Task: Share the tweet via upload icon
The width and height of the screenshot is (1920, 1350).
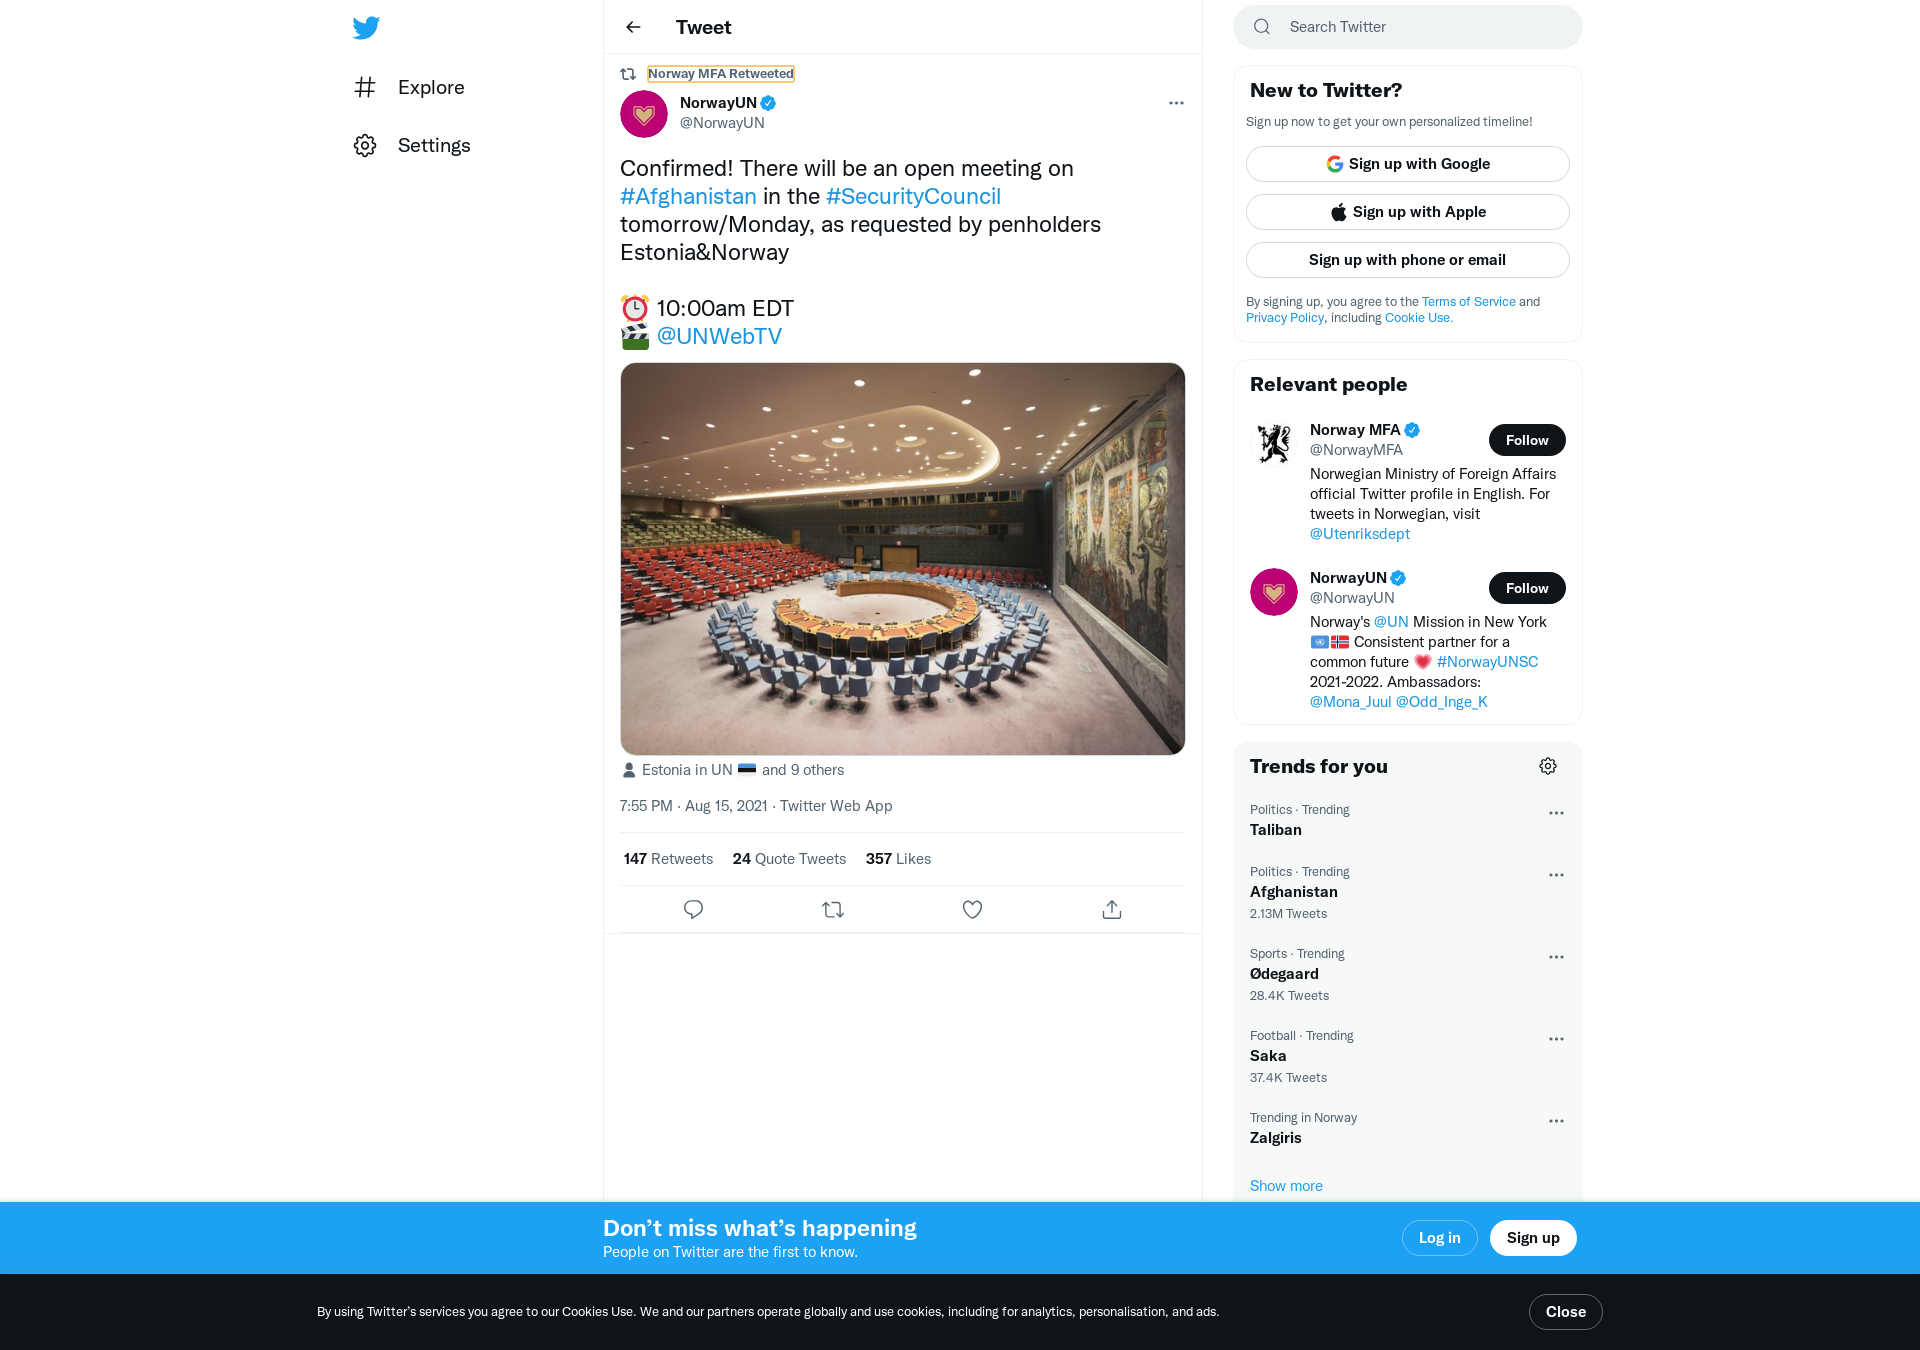Action: (x=1112, y=909)
